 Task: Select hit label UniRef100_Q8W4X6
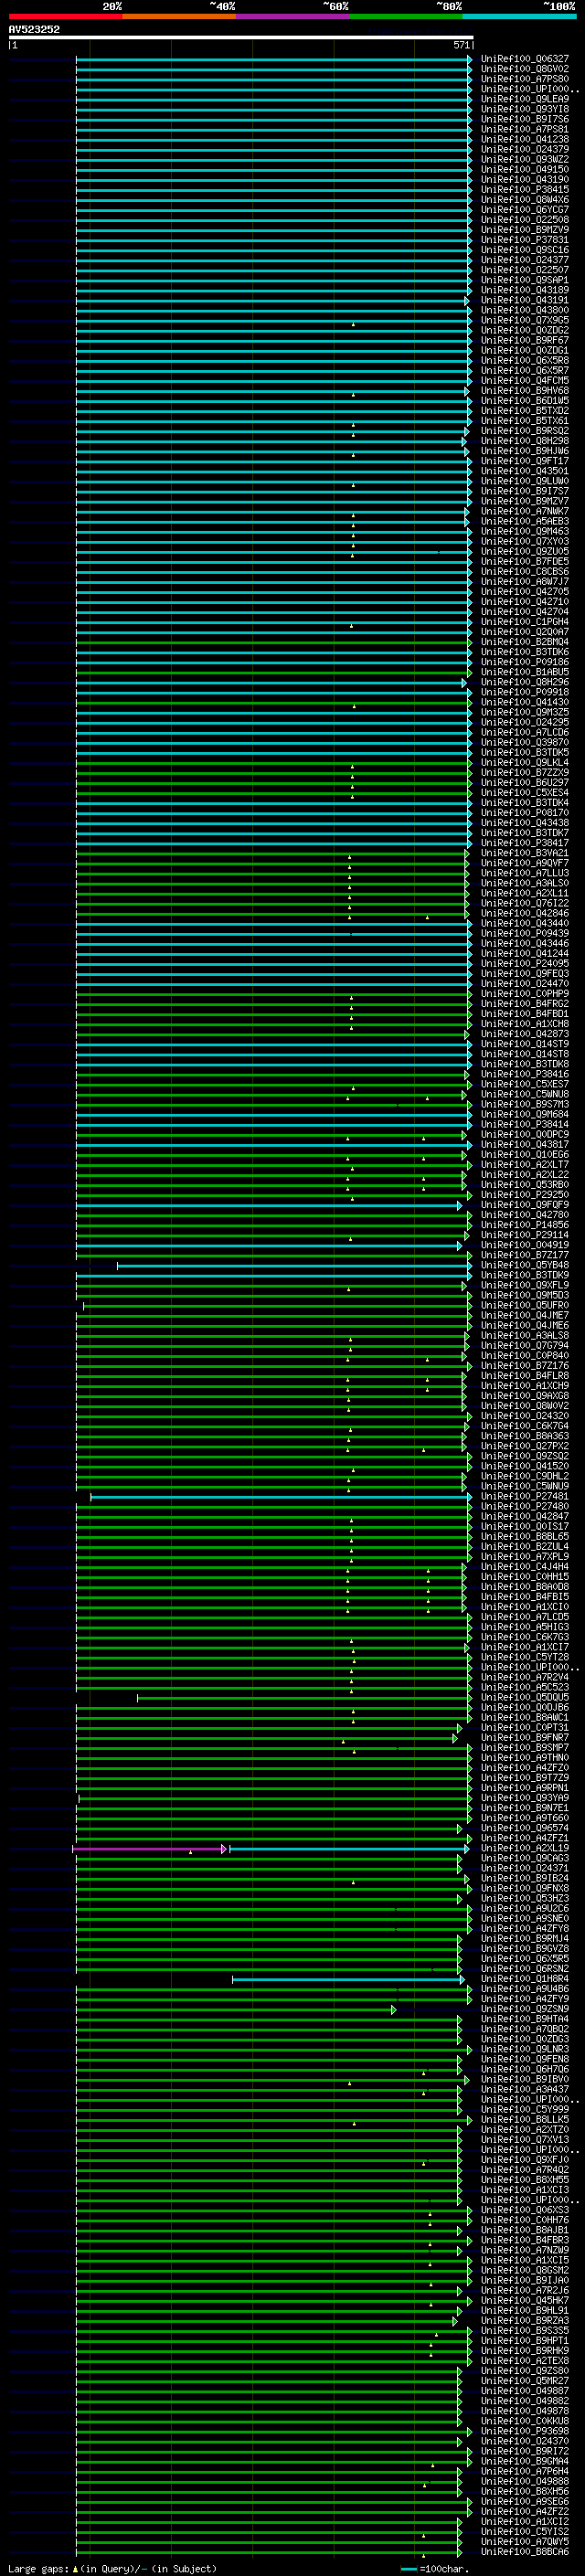point(525,199)
